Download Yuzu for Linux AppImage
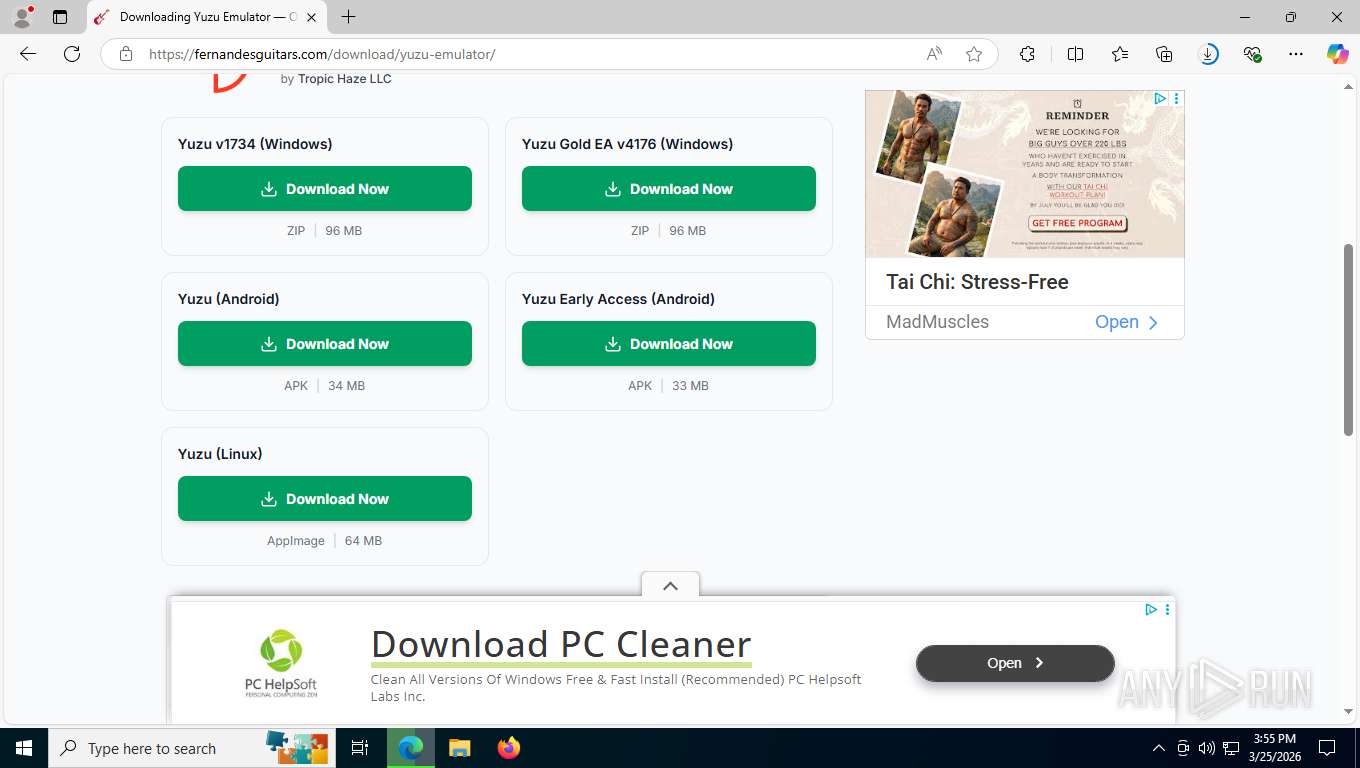The height and width of the screenshot is (768, 1360). click(325, 499)
